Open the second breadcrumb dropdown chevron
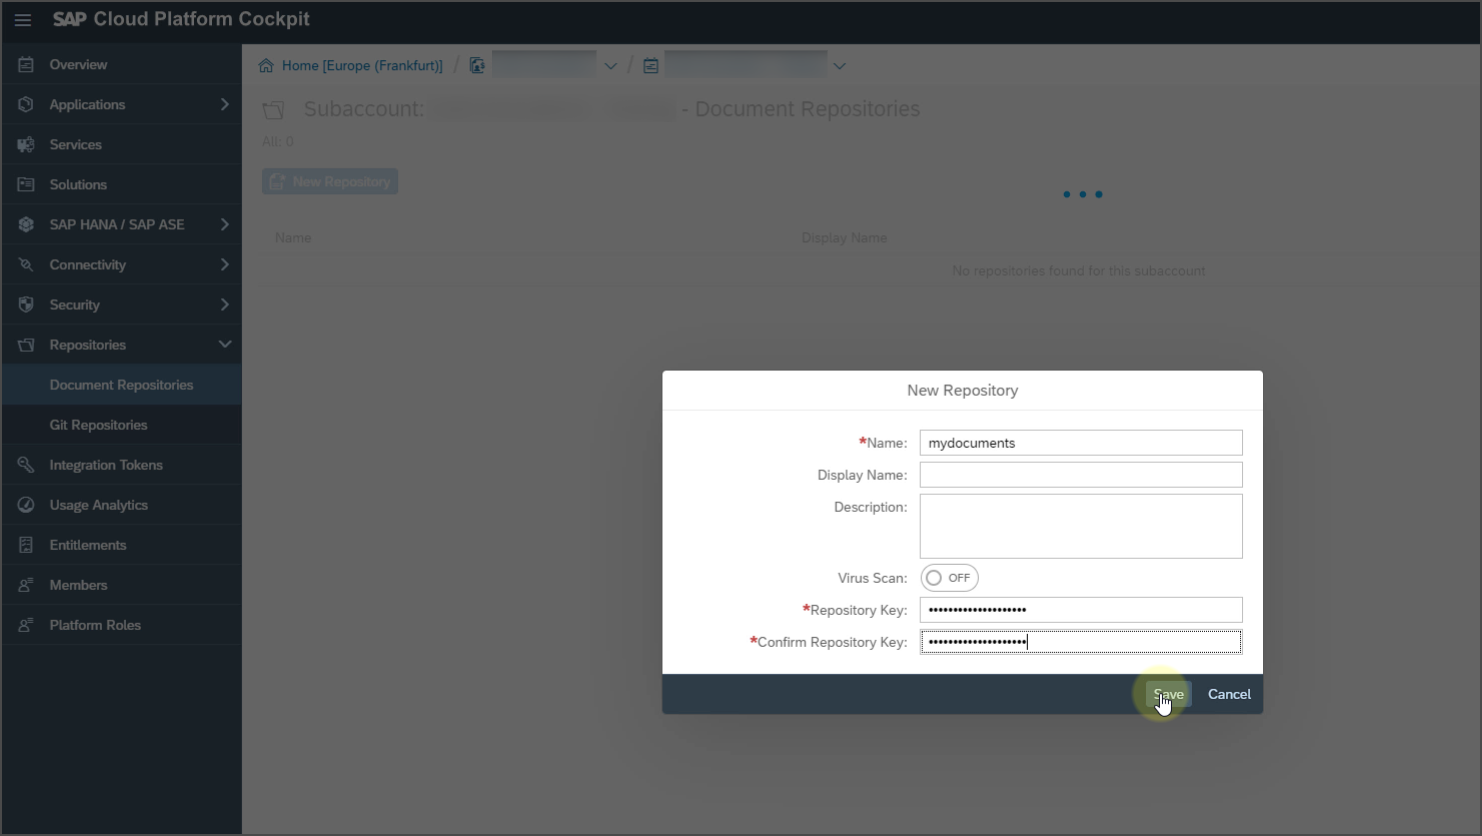The image size is (1482, 836). (x=839, y=64)
